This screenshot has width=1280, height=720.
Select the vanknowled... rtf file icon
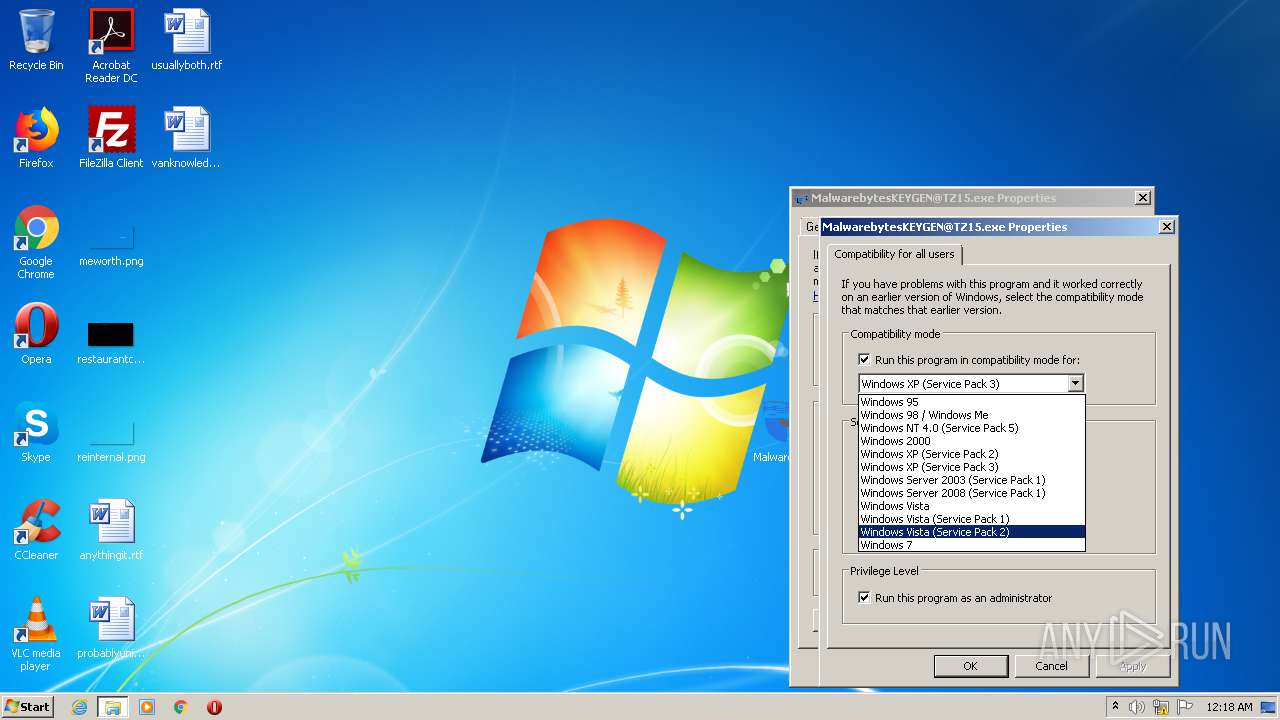tap(186, 138)
